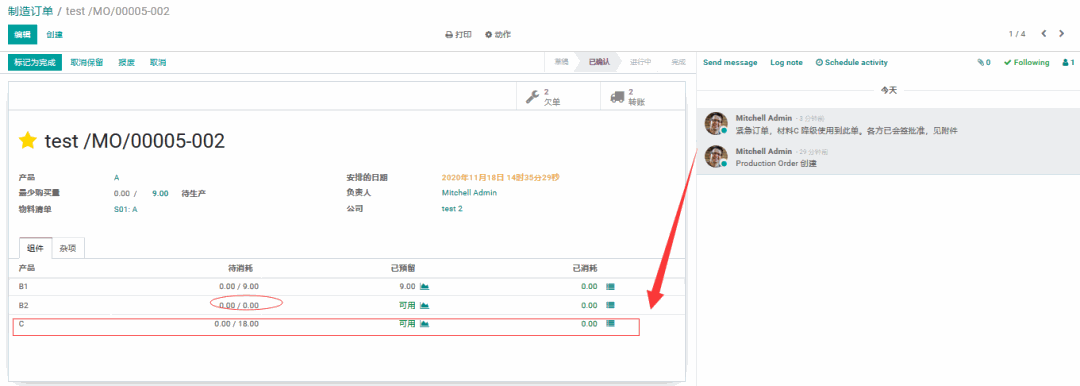Open bill of materials S01: A
The width and height of the screenshot is (1080, 386).
[x=125, y=209]
